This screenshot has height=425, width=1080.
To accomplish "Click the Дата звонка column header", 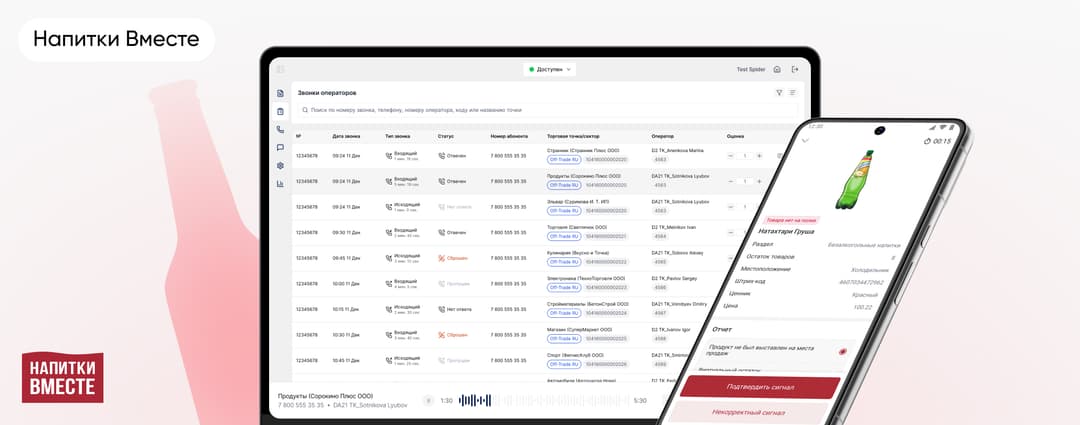I will click(346, 136).
